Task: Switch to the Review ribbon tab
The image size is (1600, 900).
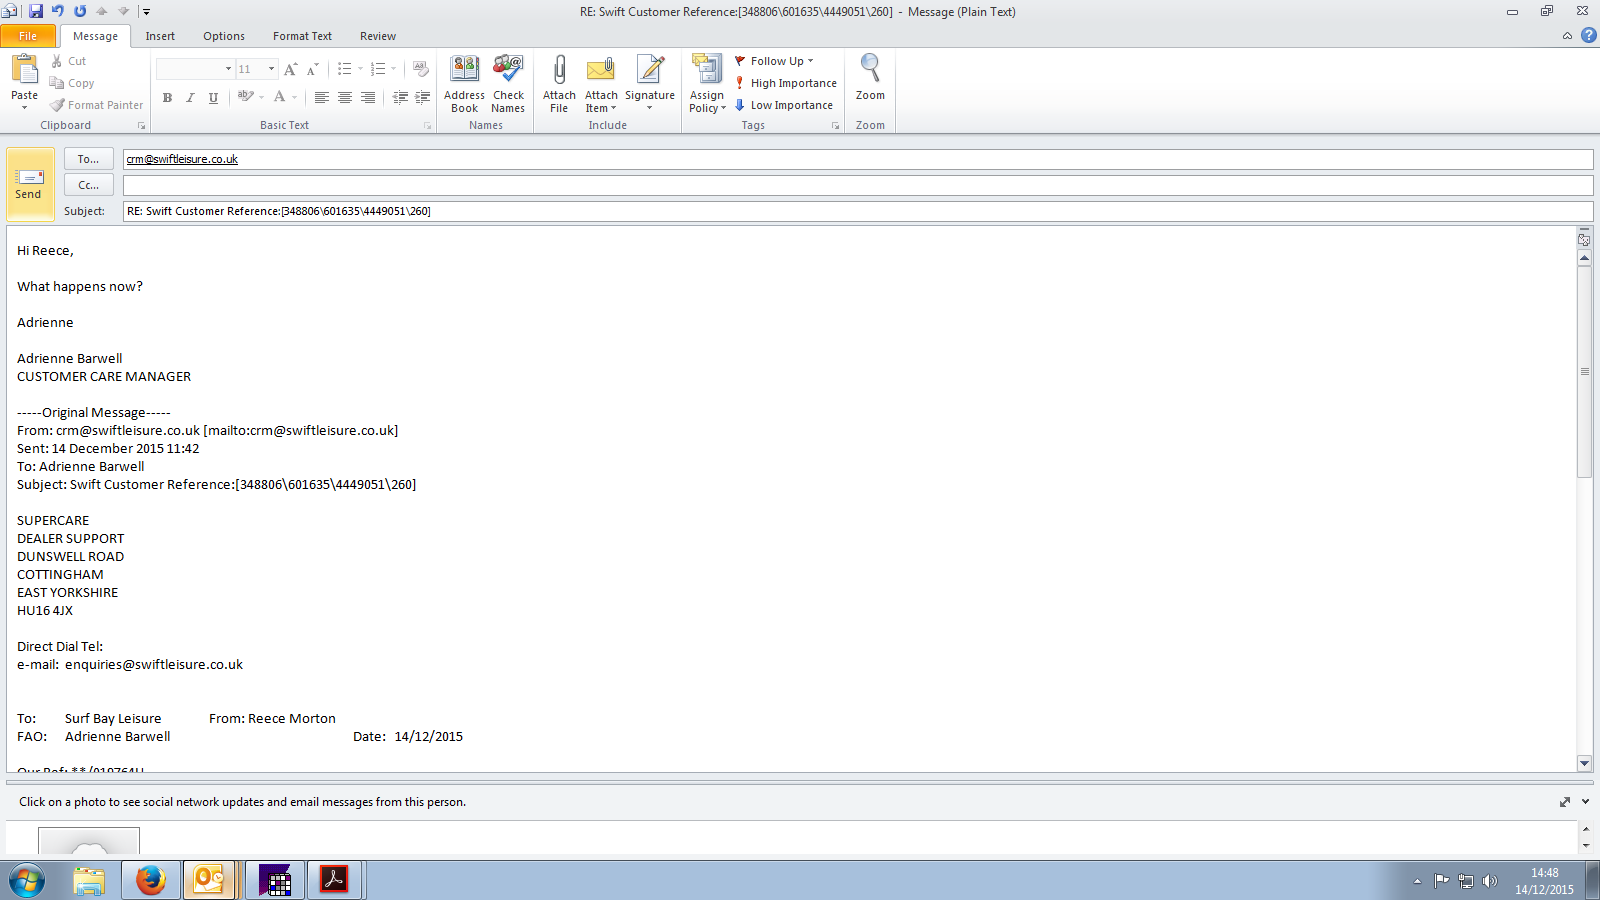Action: pos(378,36)
